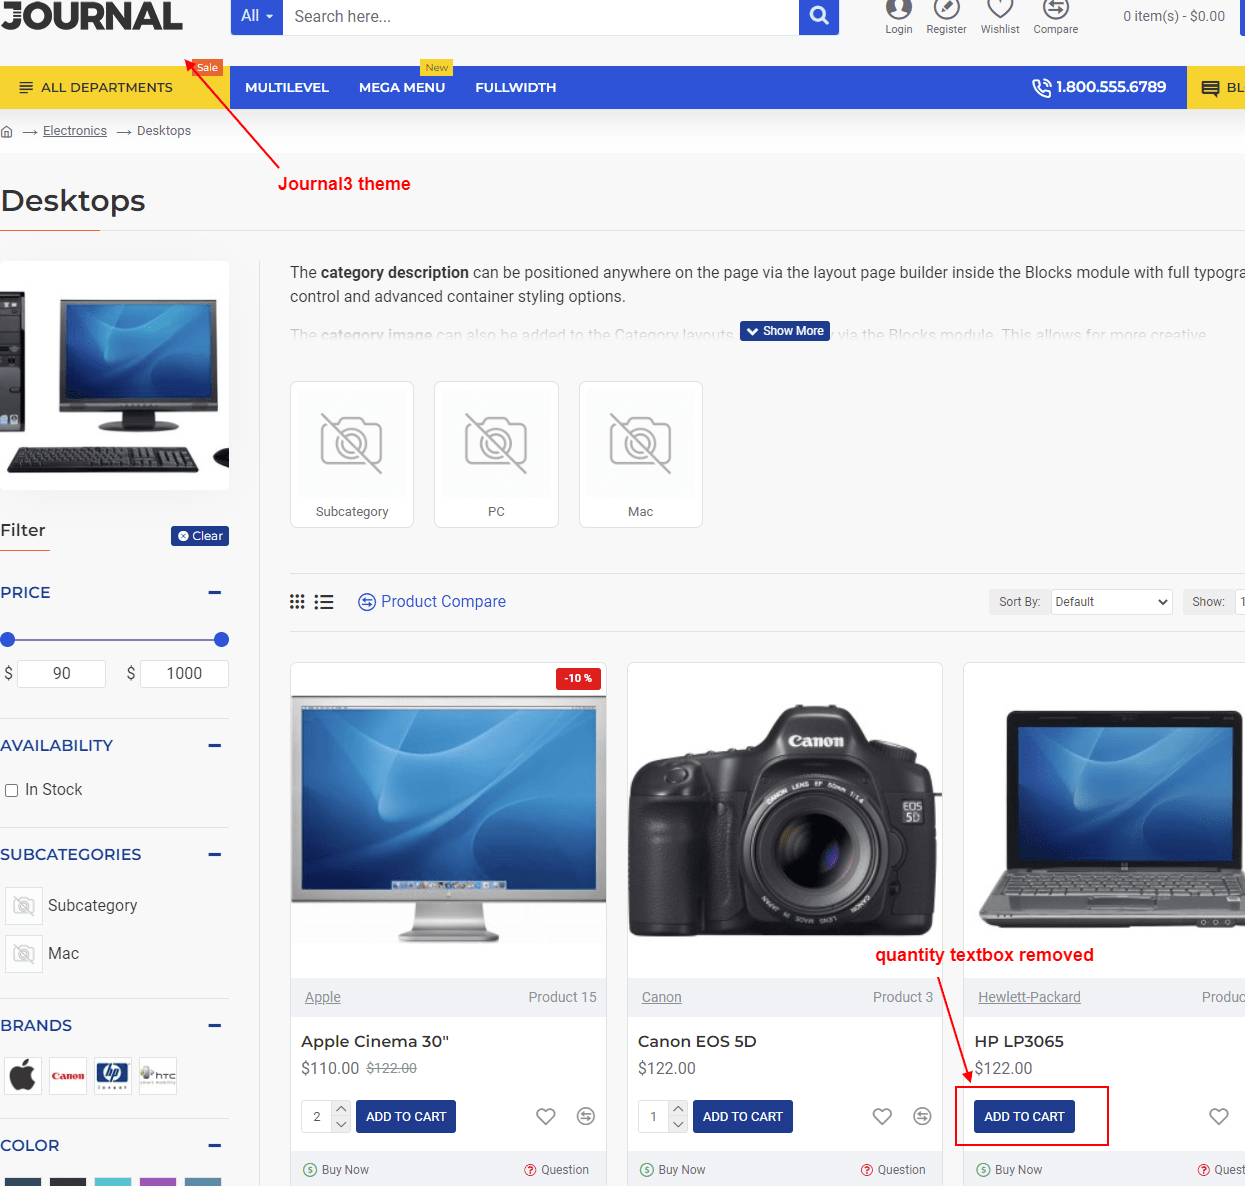The height and width of the screenshot is (1186, 1245).
Task: Open the All category dropdown in search bar
Action: [256, 17]
